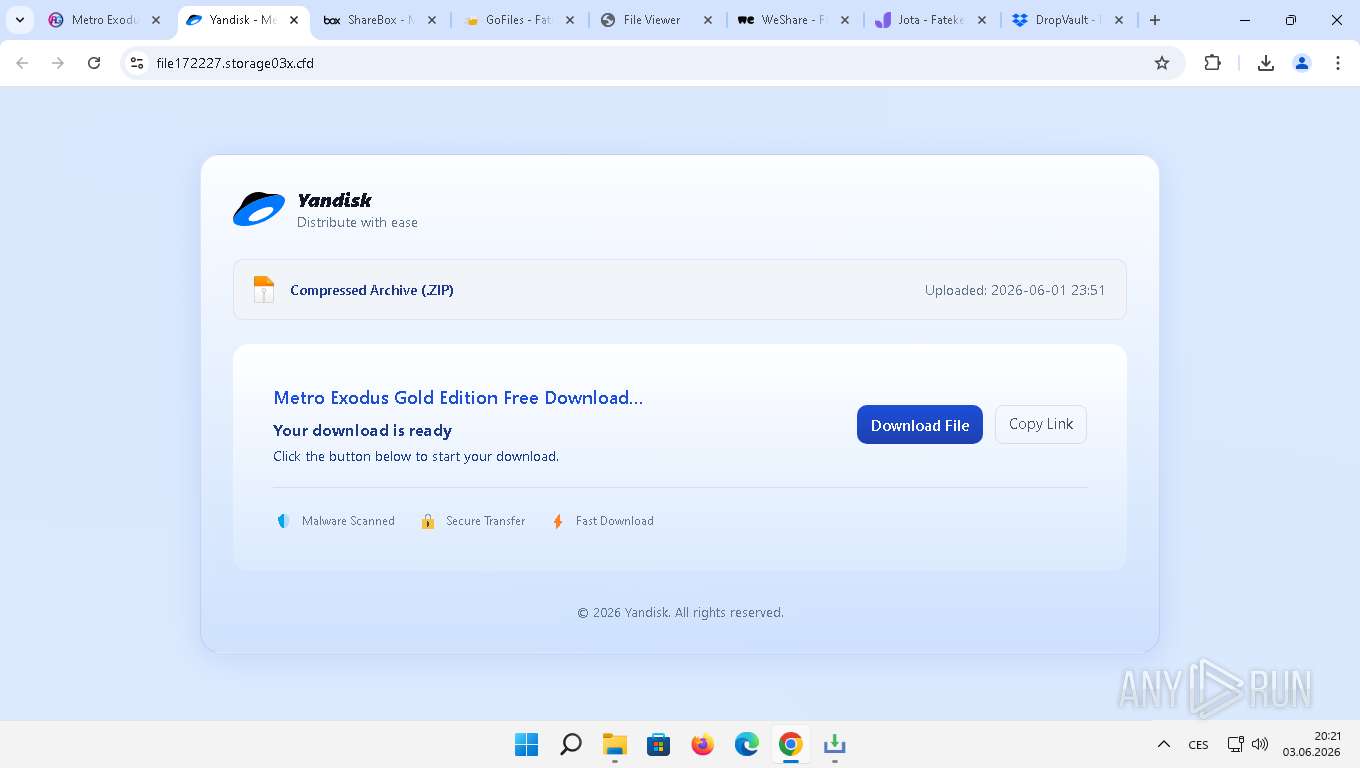
Task: Bookmark this page with the star
Action: [1162, 63]
